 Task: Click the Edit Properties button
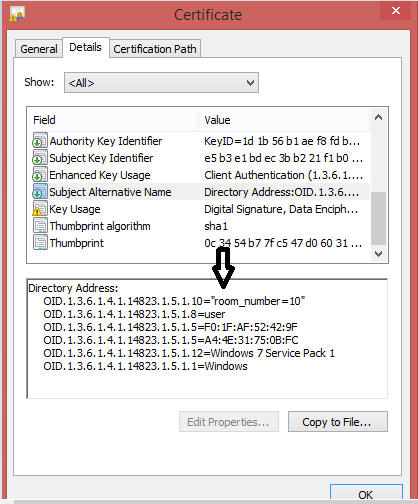pyautogui.click(x=229, y=422)
